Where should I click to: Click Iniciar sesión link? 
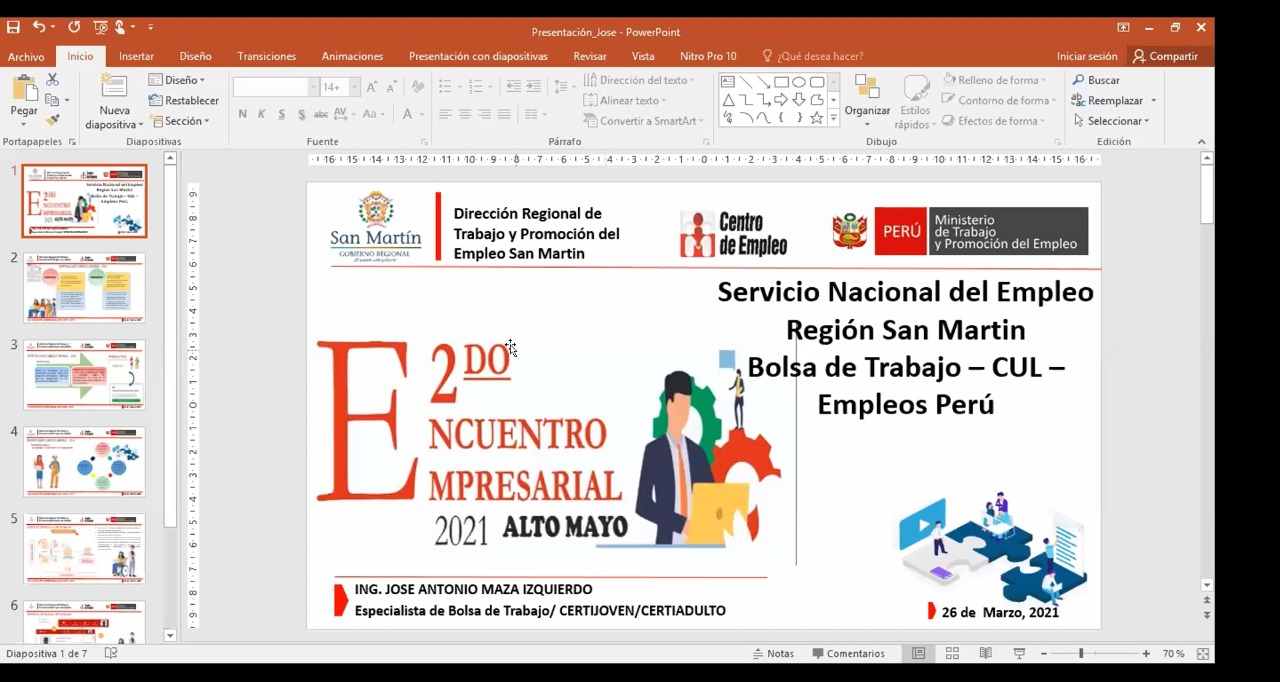click(1087, 57)
